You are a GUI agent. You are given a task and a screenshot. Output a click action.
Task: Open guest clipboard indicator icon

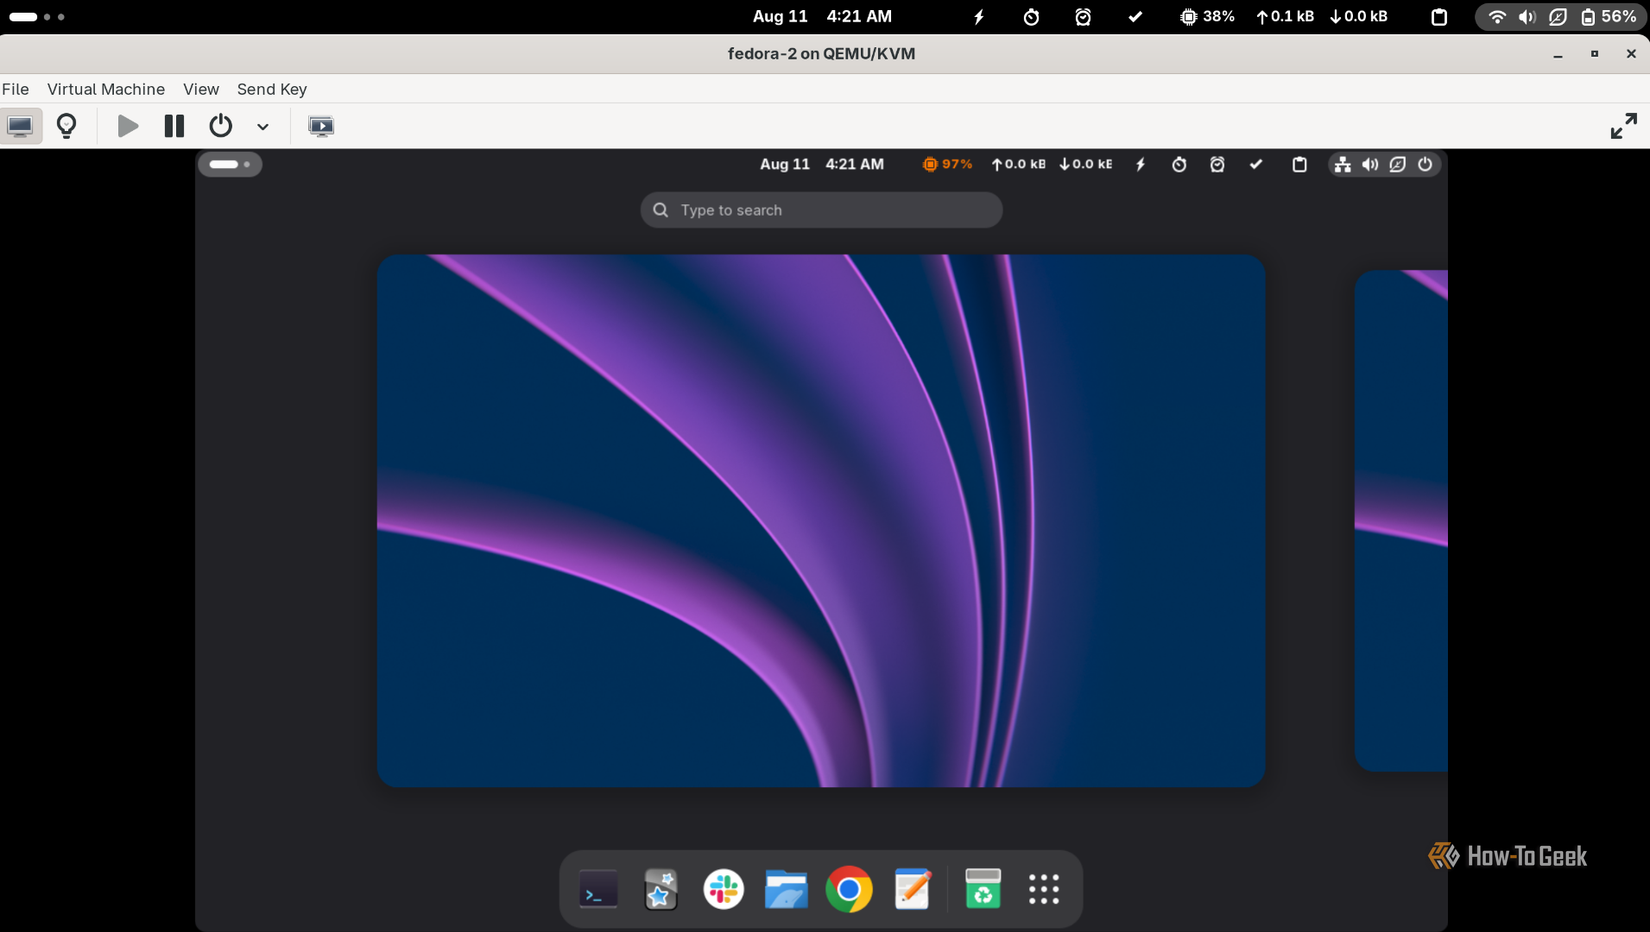[x=1299, y=164]
